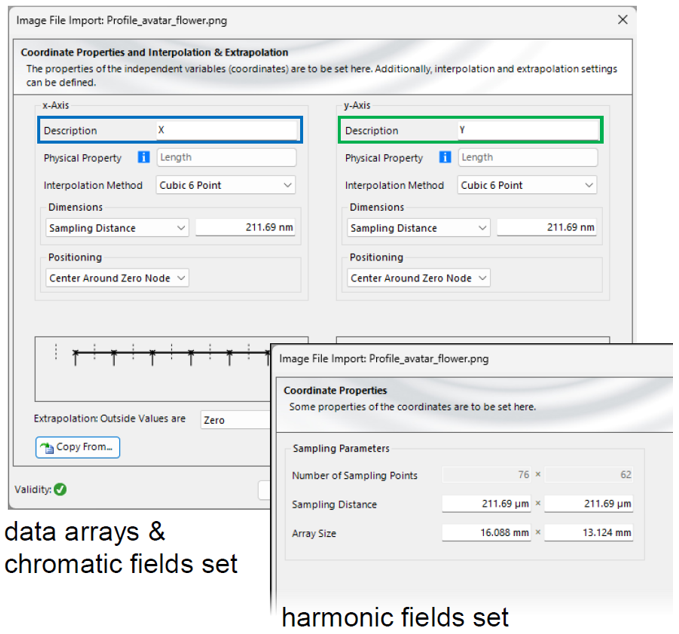Click first Sampling Distance field 211.69 µm
Viewport: 679px width, 634px height.
pyautogui.click(x=486, y=504)
